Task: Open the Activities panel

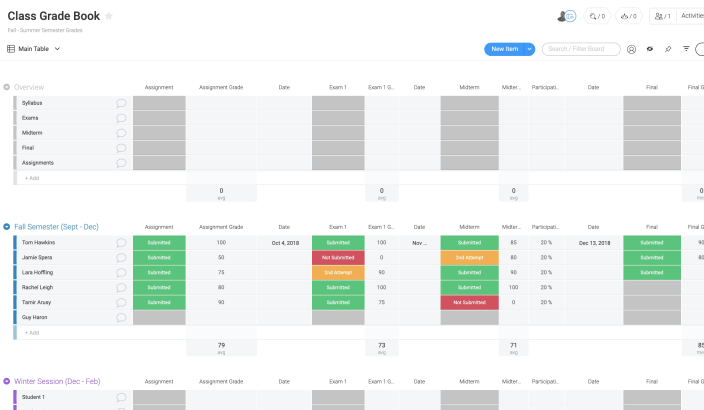Action: (x=691, y=16)
